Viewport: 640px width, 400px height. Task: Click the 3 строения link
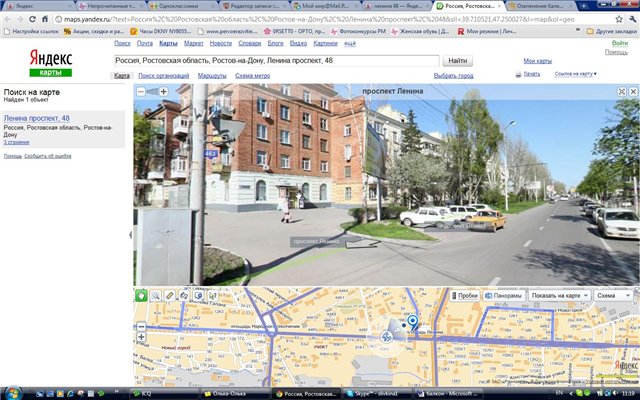16,142
